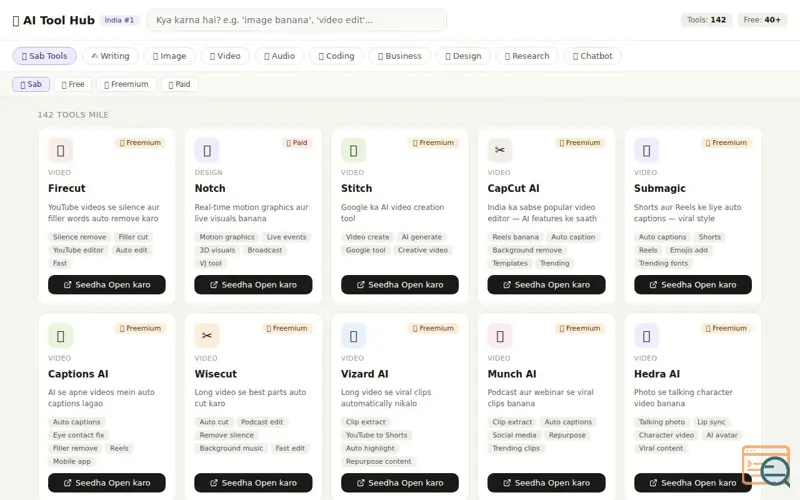
Task: Open the Research category tab
Action: coord(527,56)
